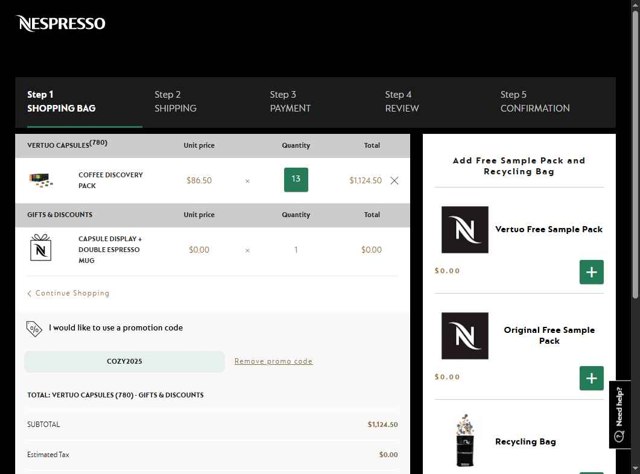
Task: Click the Estimated Tax label
Action: click(x=48, y=454)
